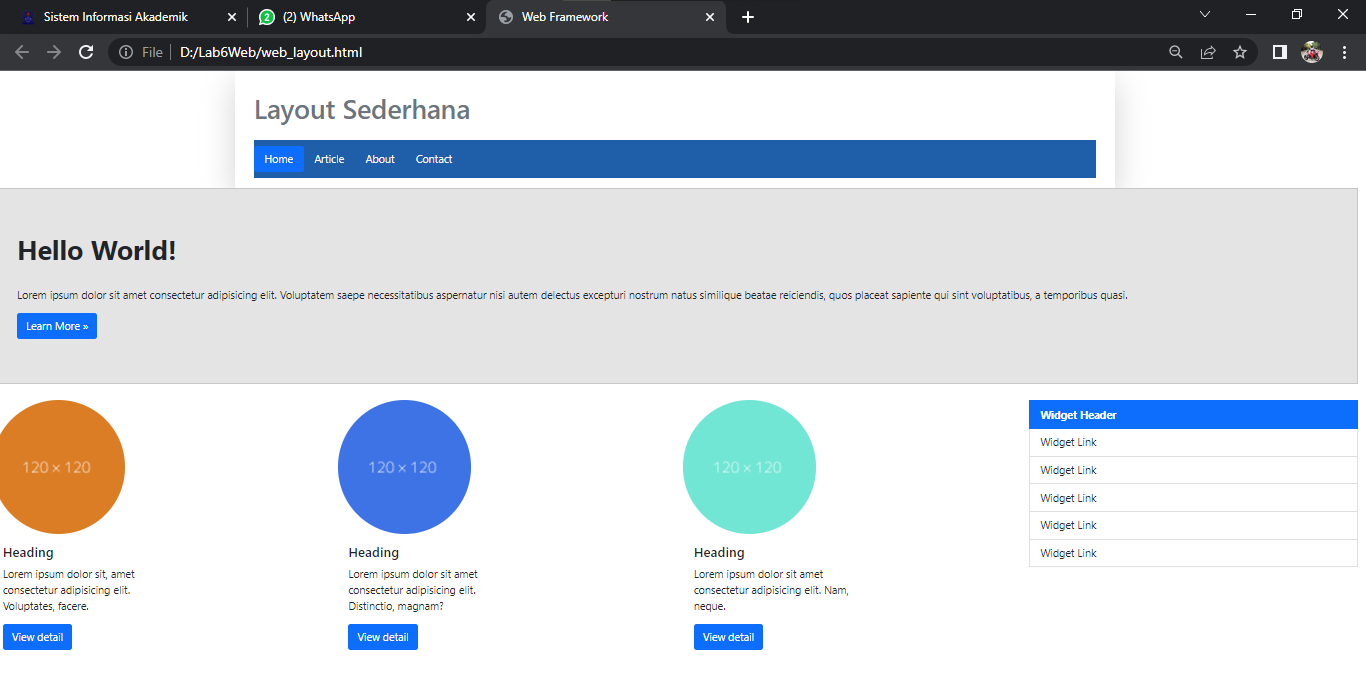Click the Heading above "Nam, neque."
The width and height of the screenshot is (1366, 698).
tap(719, 552)
